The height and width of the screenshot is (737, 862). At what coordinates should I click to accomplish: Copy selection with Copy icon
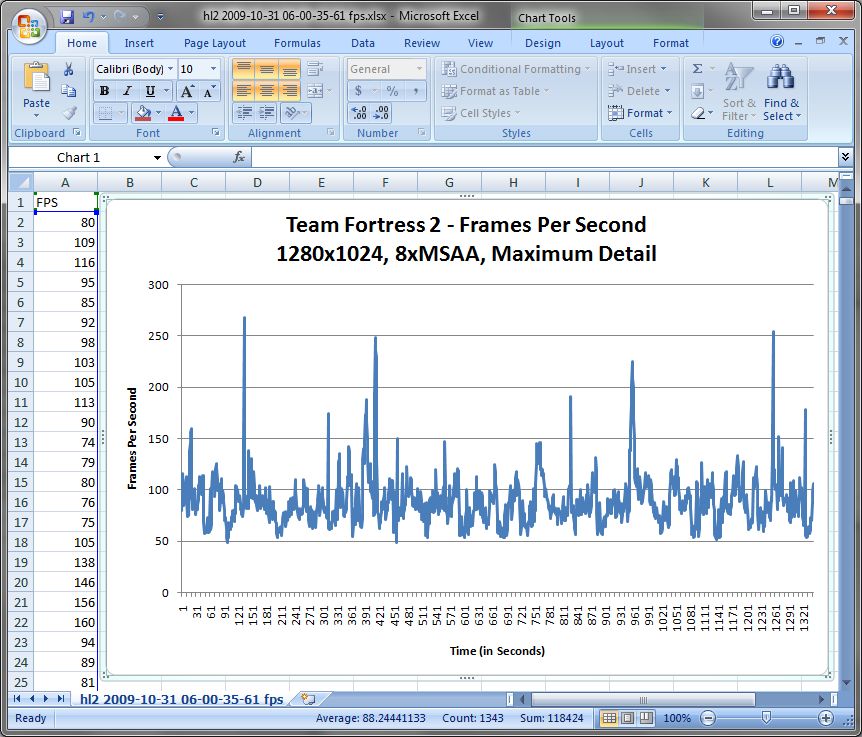69,91
